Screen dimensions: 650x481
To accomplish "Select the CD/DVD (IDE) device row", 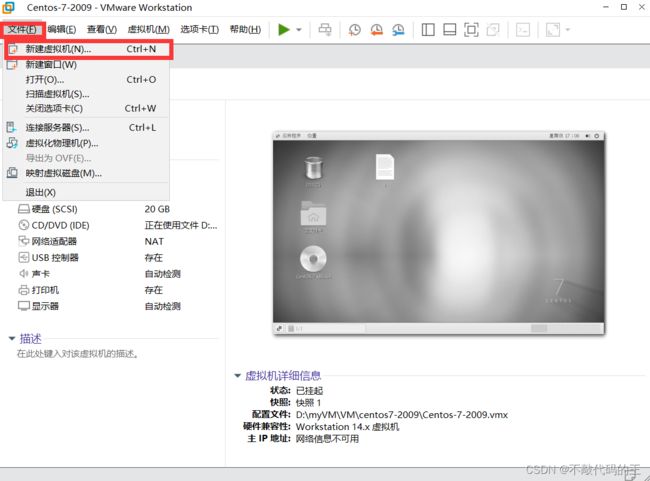I will point(117,225).
